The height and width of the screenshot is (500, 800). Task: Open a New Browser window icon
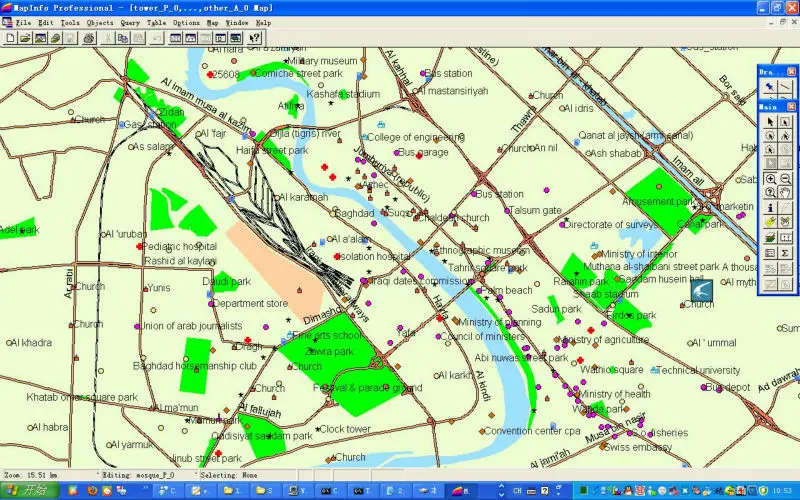[175, 38]
